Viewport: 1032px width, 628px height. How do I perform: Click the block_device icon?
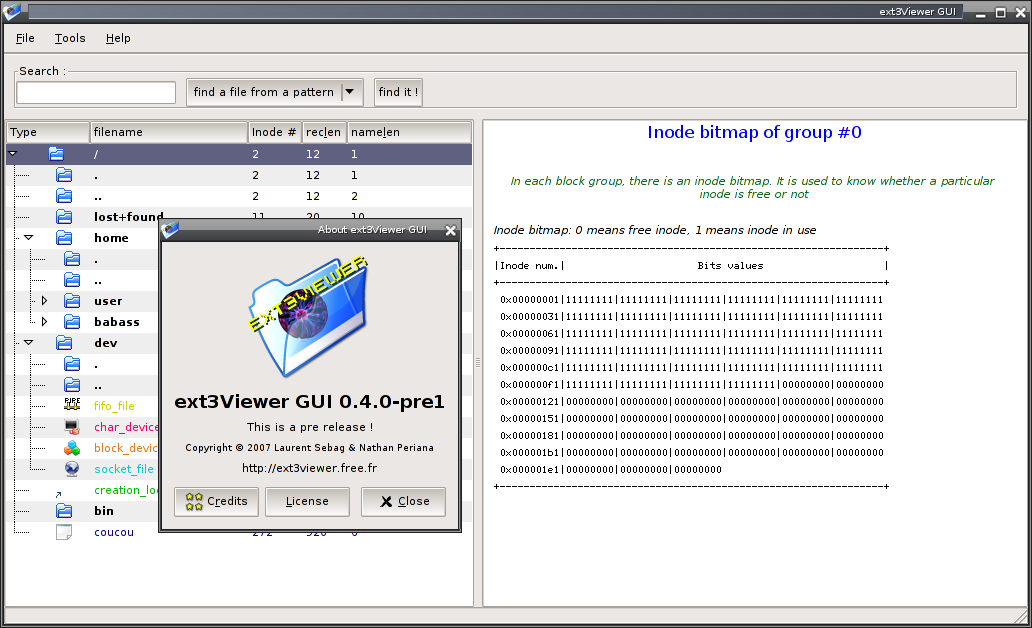point(72,448)
